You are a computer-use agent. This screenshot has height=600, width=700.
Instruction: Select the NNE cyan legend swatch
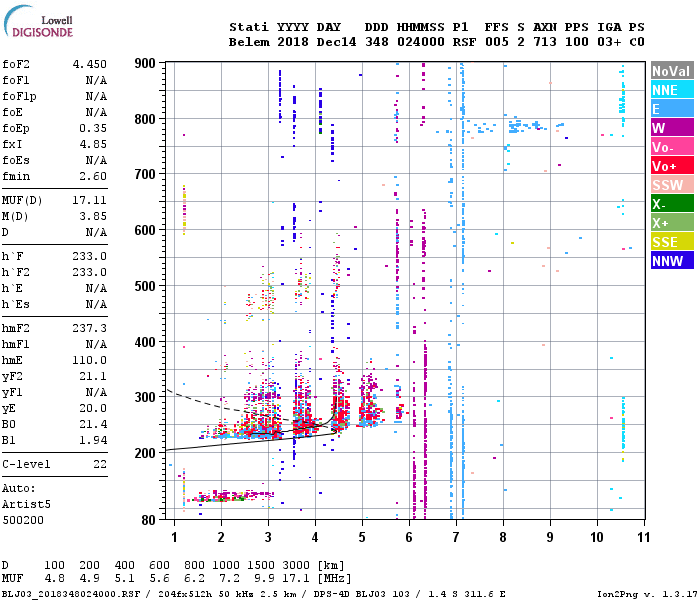(x=672, y=90)
